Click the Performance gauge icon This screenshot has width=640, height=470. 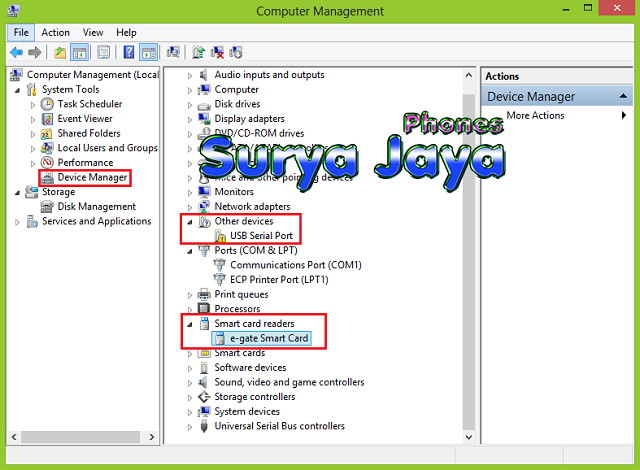pyautogui.click(x=47, y=163)
